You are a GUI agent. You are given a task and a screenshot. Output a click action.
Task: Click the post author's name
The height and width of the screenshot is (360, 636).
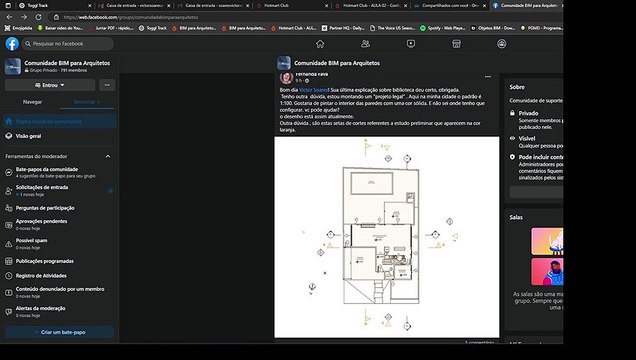[x=312, y=74]
